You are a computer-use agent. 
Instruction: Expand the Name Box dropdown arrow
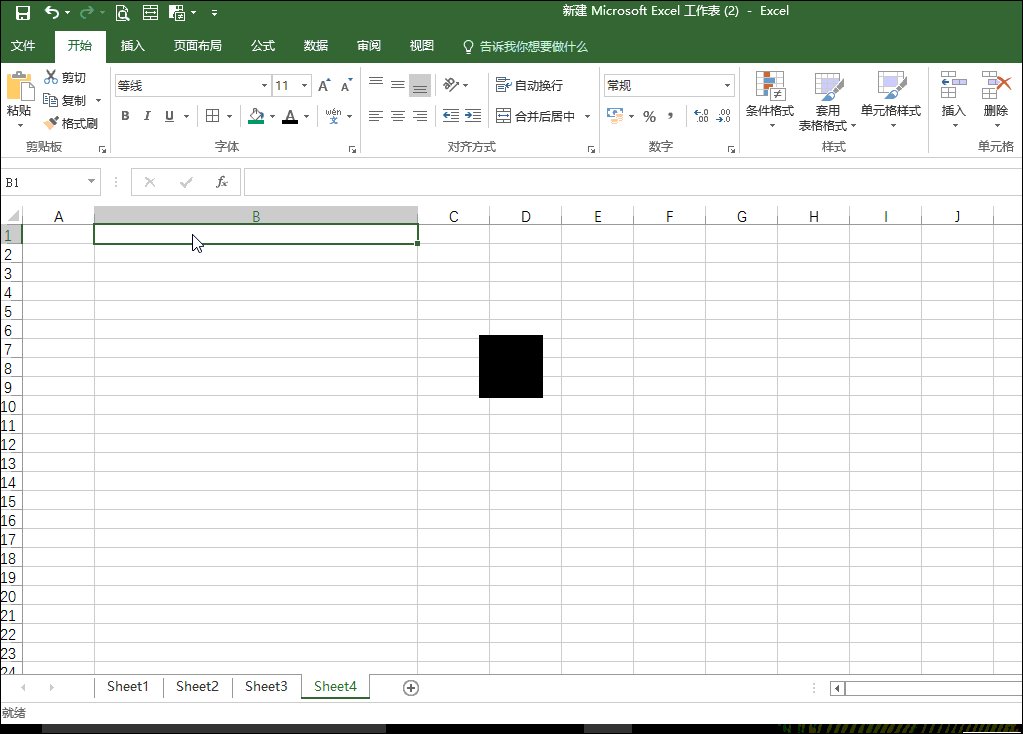click(92, 182)
